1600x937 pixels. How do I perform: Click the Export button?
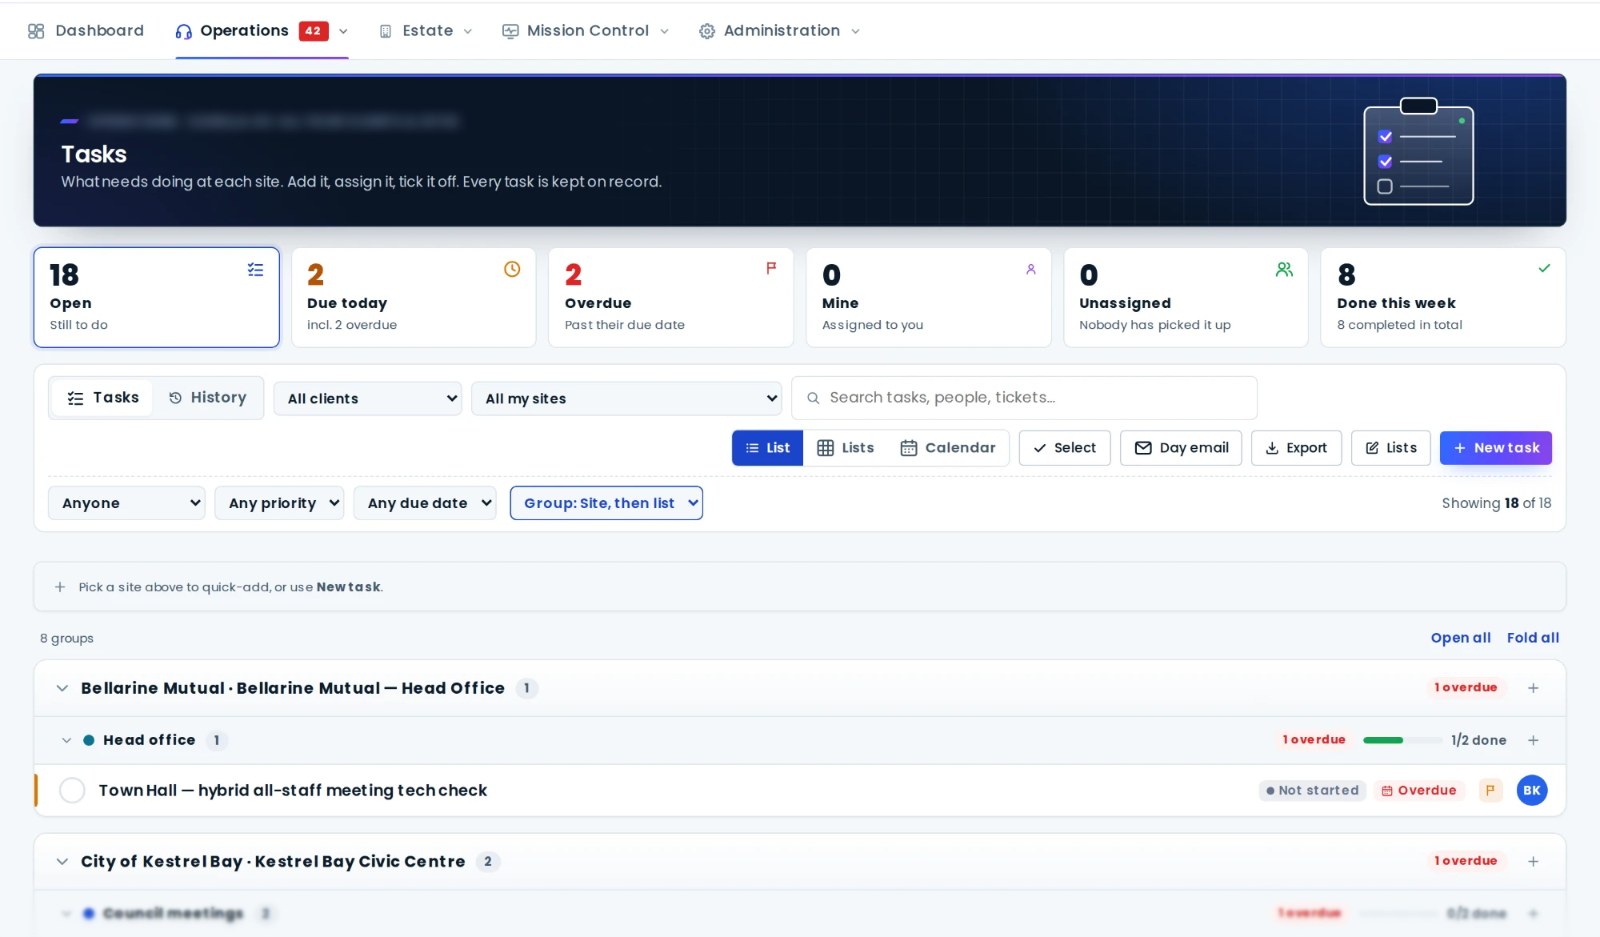tap(1296, 448)
